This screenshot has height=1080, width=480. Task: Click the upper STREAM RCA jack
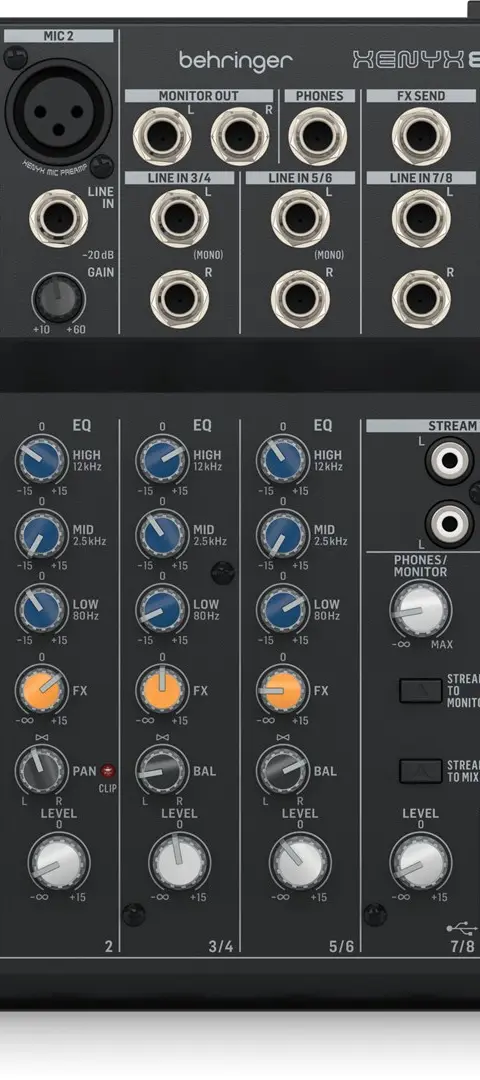coord(450,461)
